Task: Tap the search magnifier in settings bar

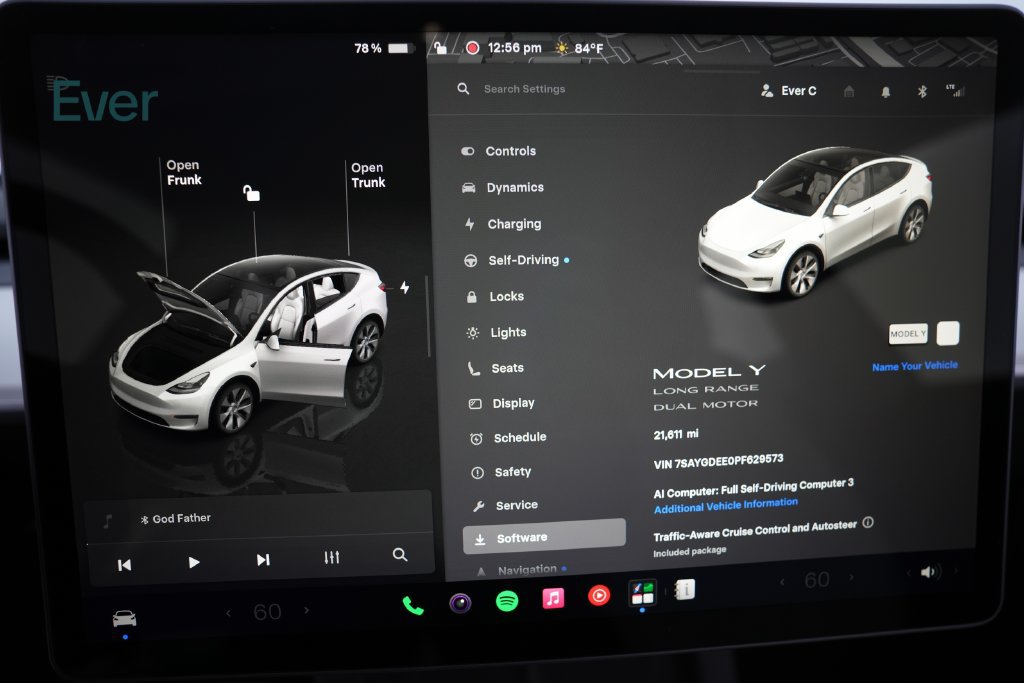Action: (463, 89)
